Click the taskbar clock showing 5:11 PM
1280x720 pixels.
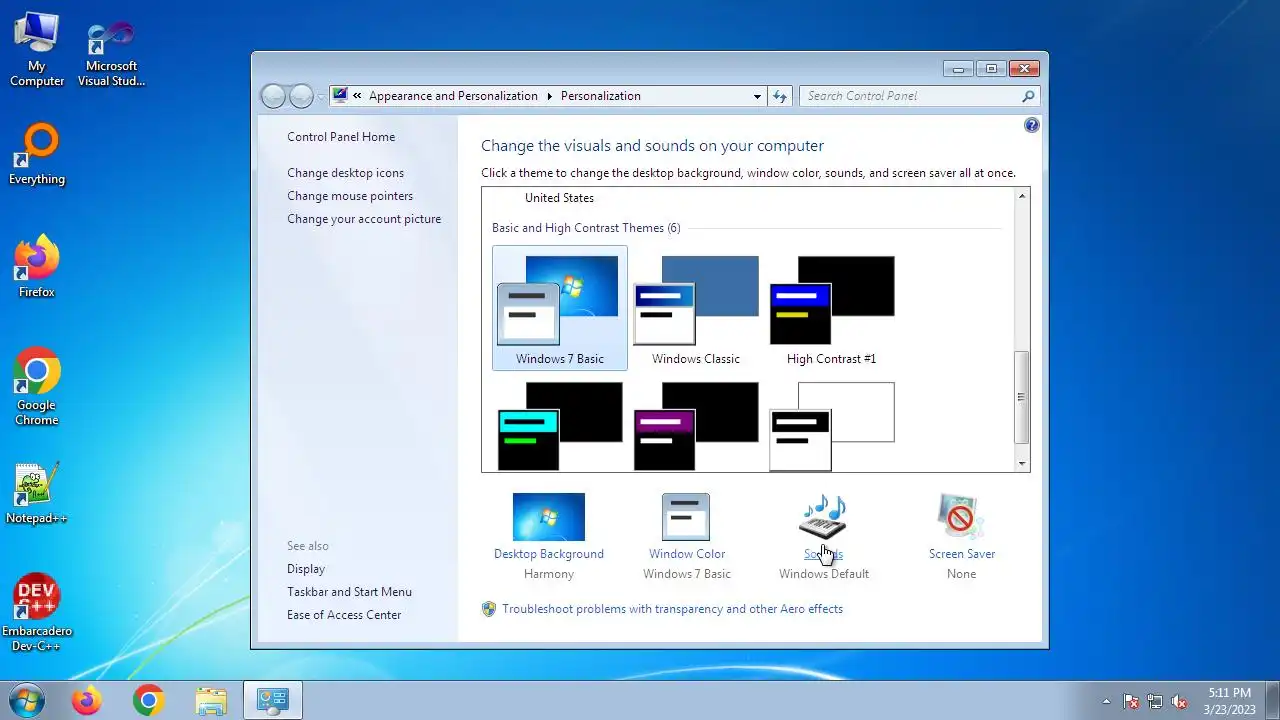tap(1229, 701)
